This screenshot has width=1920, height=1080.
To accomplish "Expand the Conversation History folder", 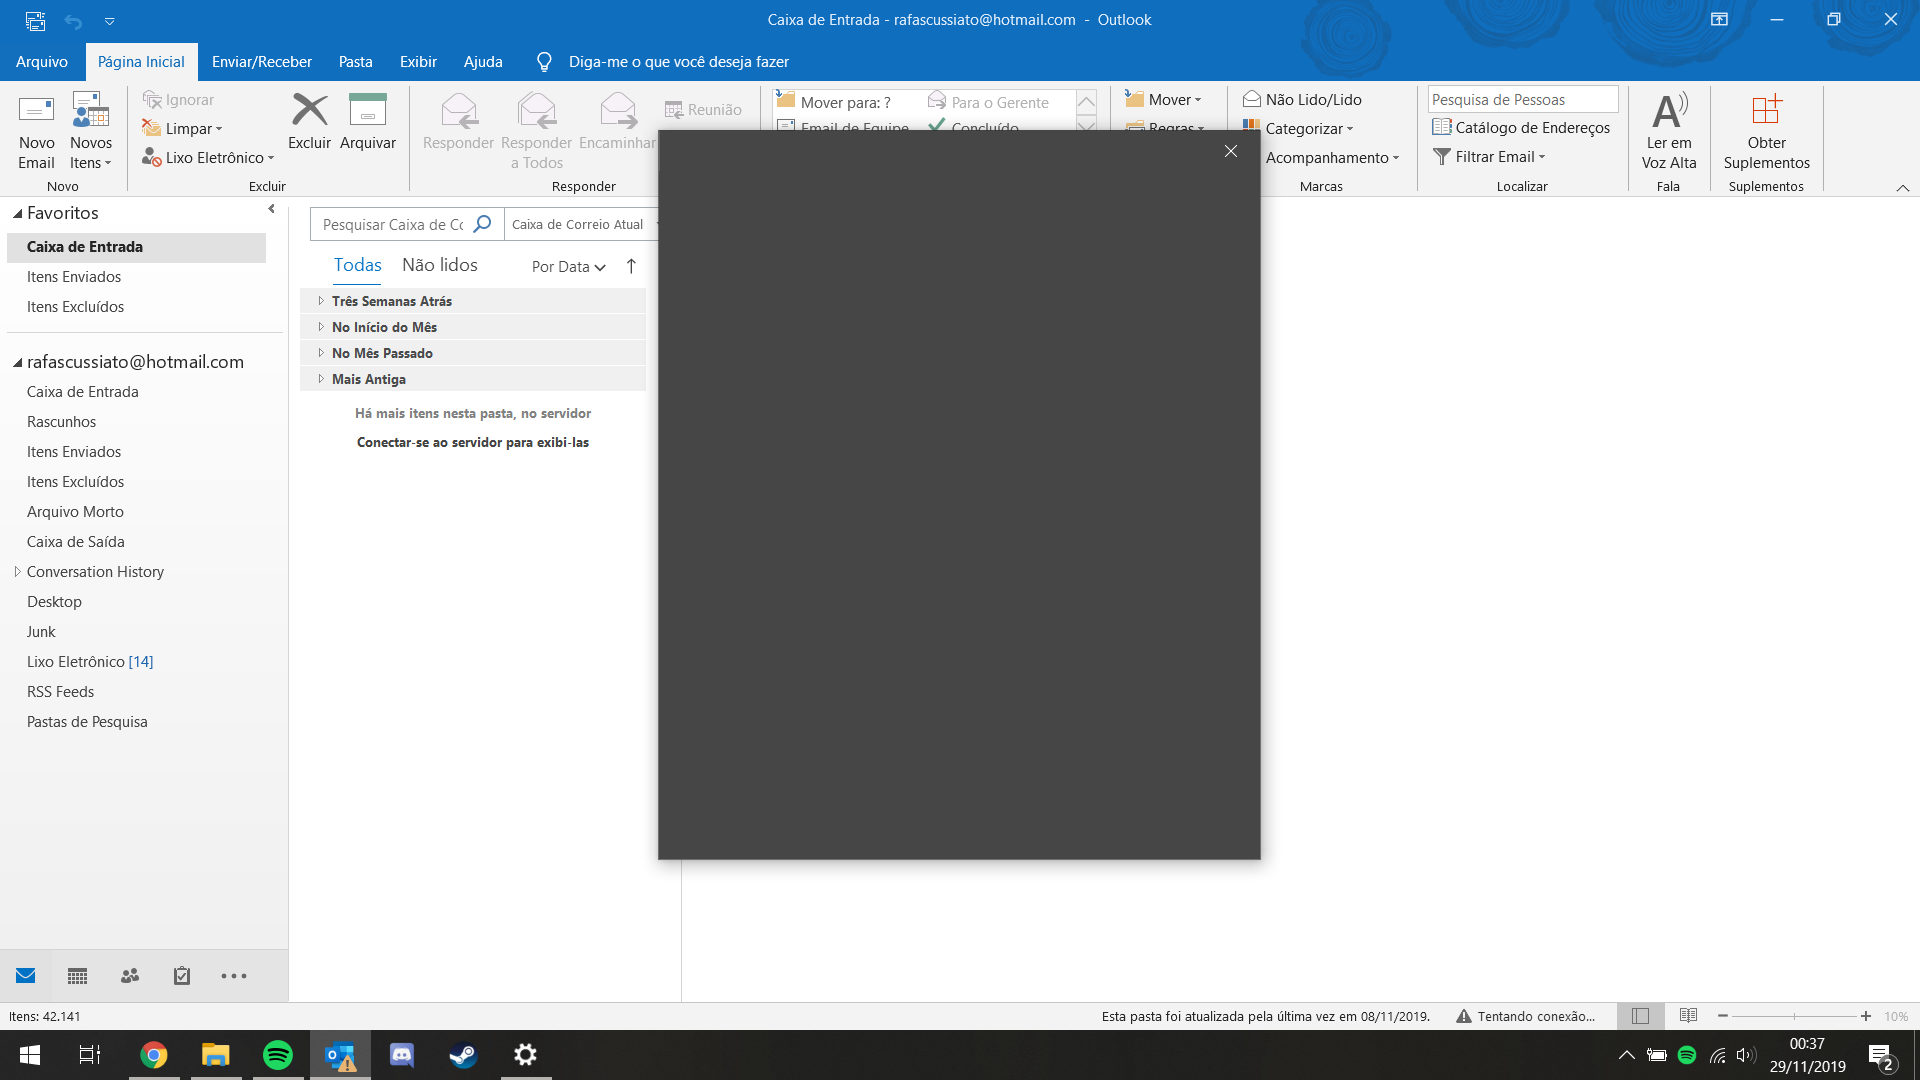I will click(17, 572).
